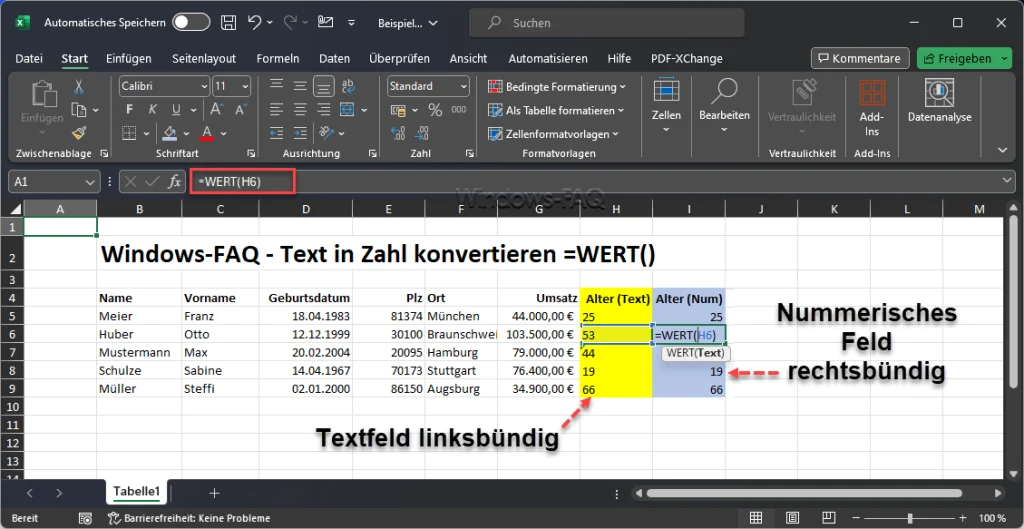
Task: Add a new sheet with plus icon
Action: point(214,493)
